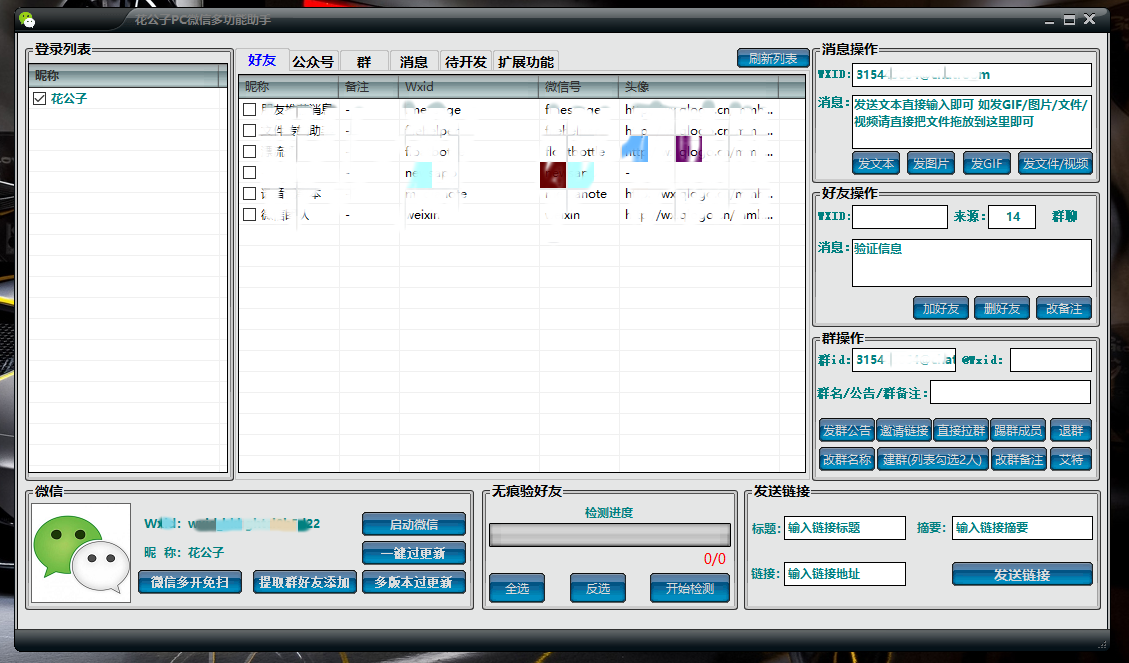Check the box for the row with '-' avatar
The image size is (1129, 663).
point(250,173)
